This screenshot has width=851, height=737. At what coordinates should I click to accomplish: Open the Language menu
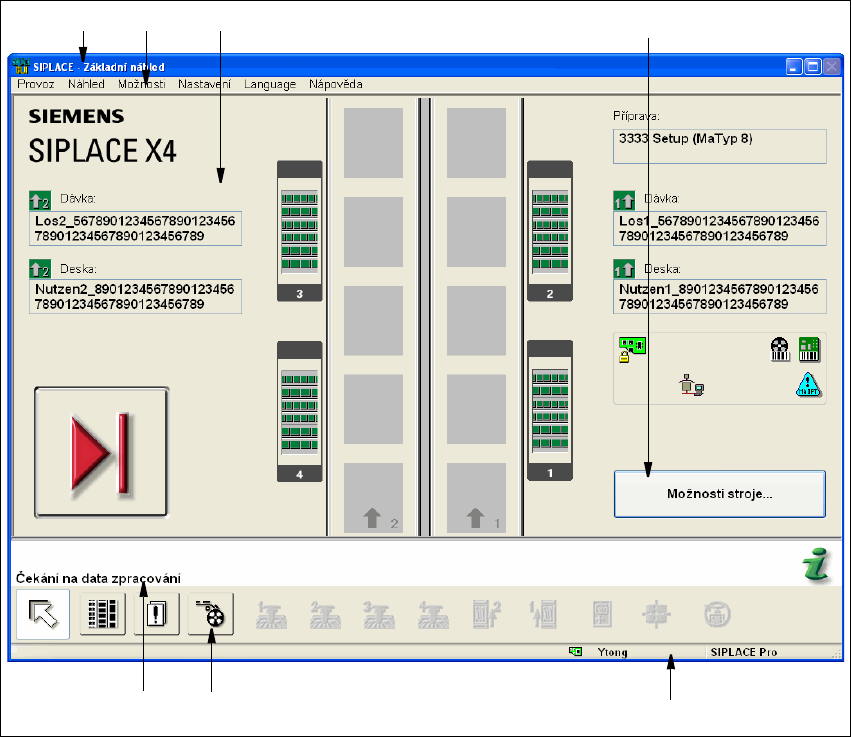[270, 84]
